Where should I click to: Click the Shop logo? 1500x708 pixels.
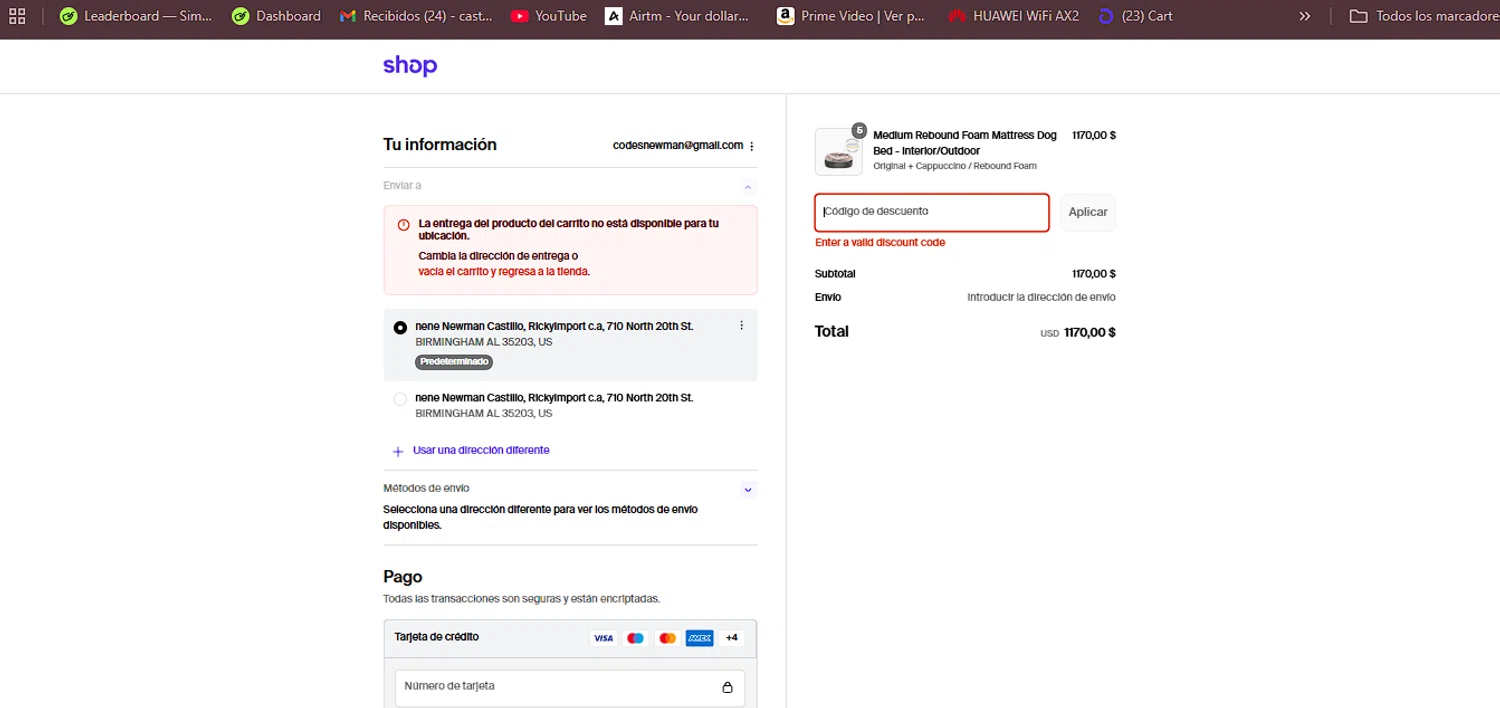(x=410, y=66)
